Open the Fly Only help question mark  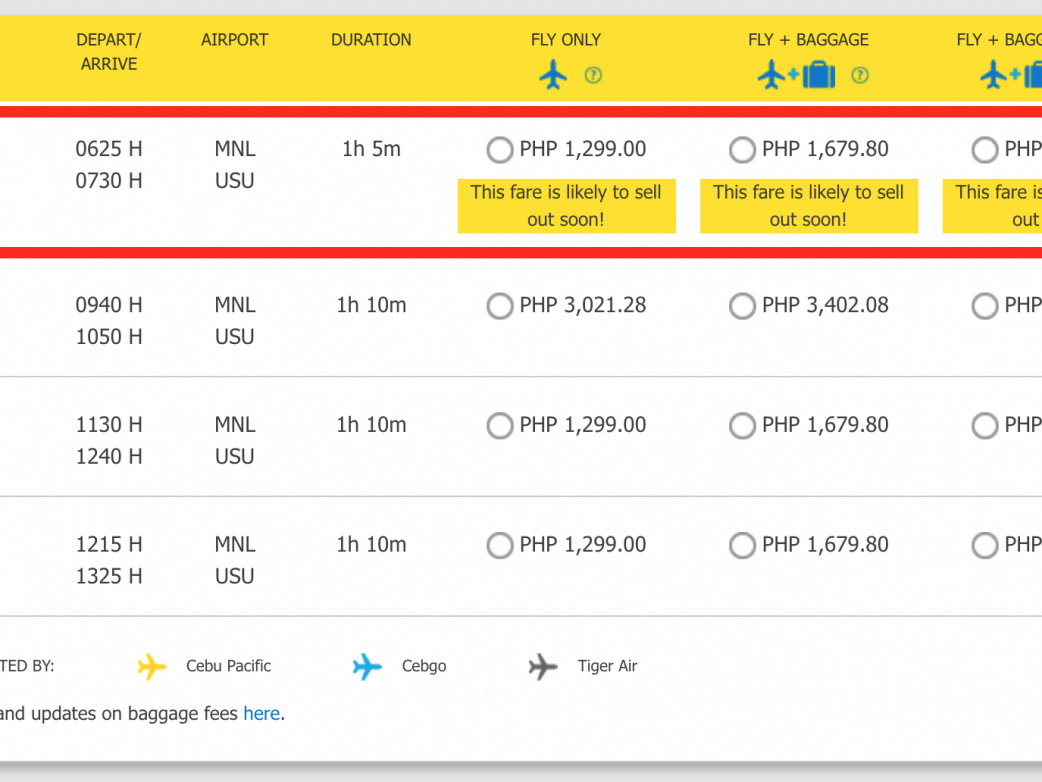point(593,75)
